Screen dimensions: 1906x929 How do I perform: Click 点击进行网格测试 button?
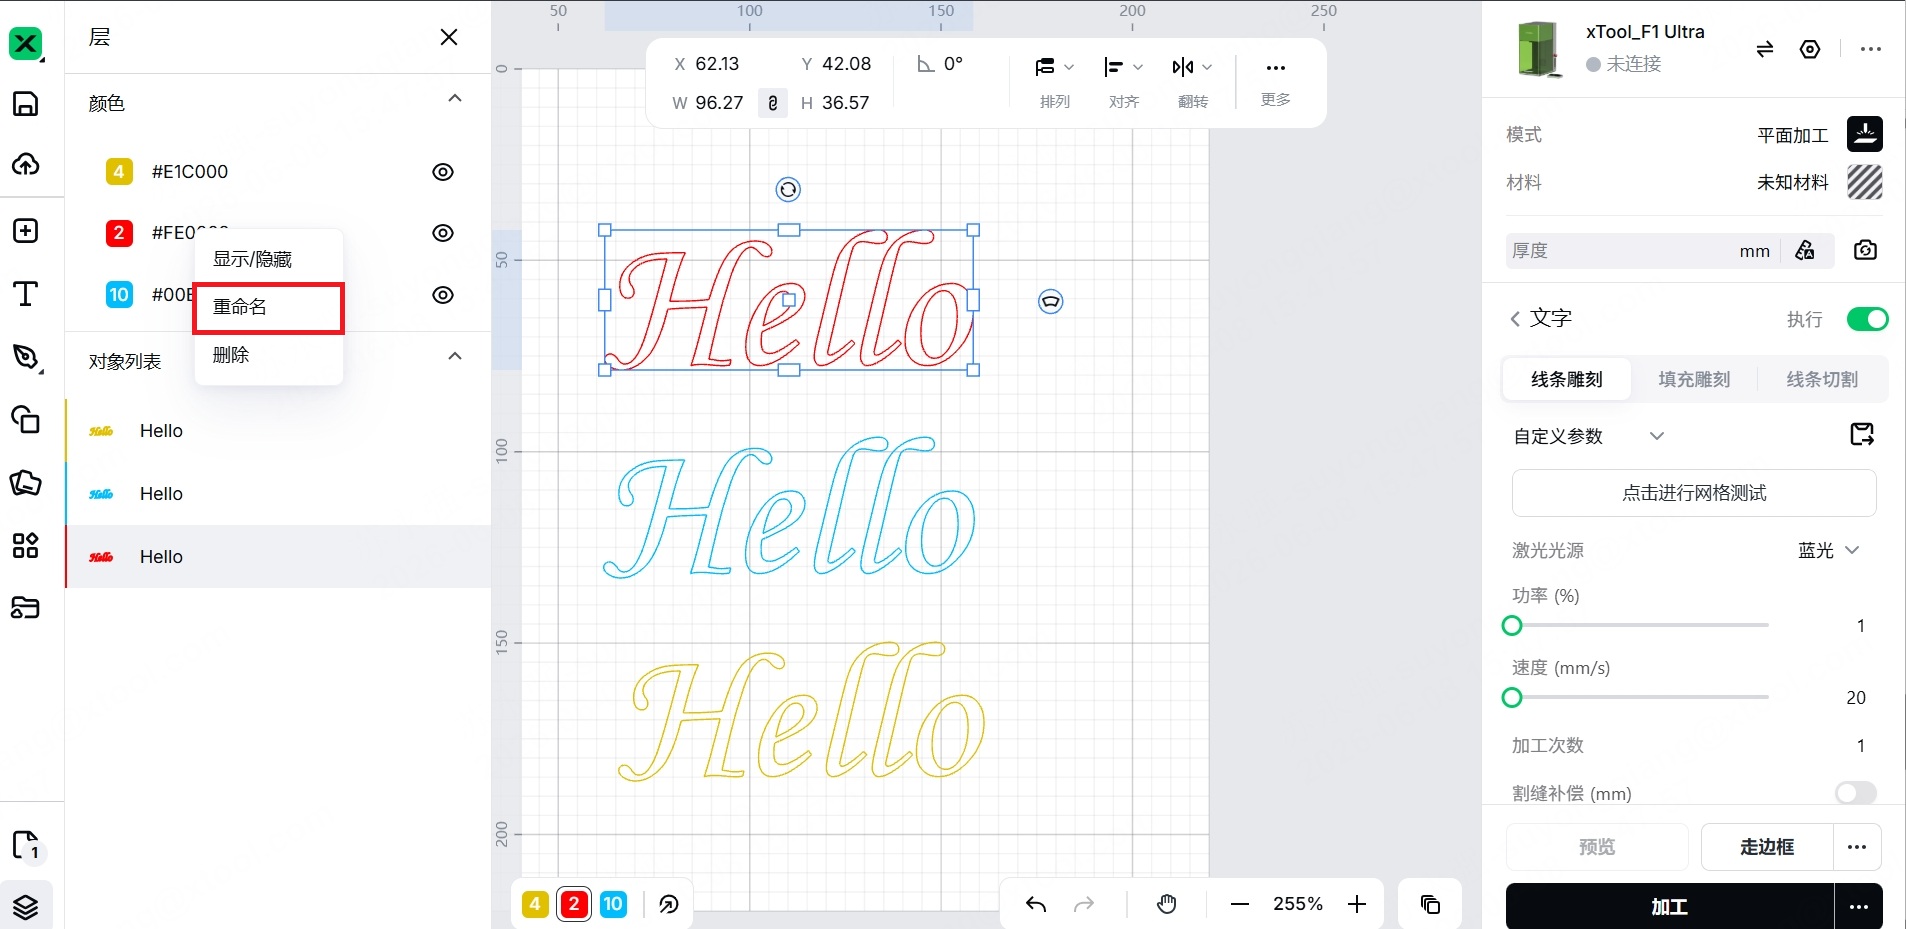(x=1694, y=493)
